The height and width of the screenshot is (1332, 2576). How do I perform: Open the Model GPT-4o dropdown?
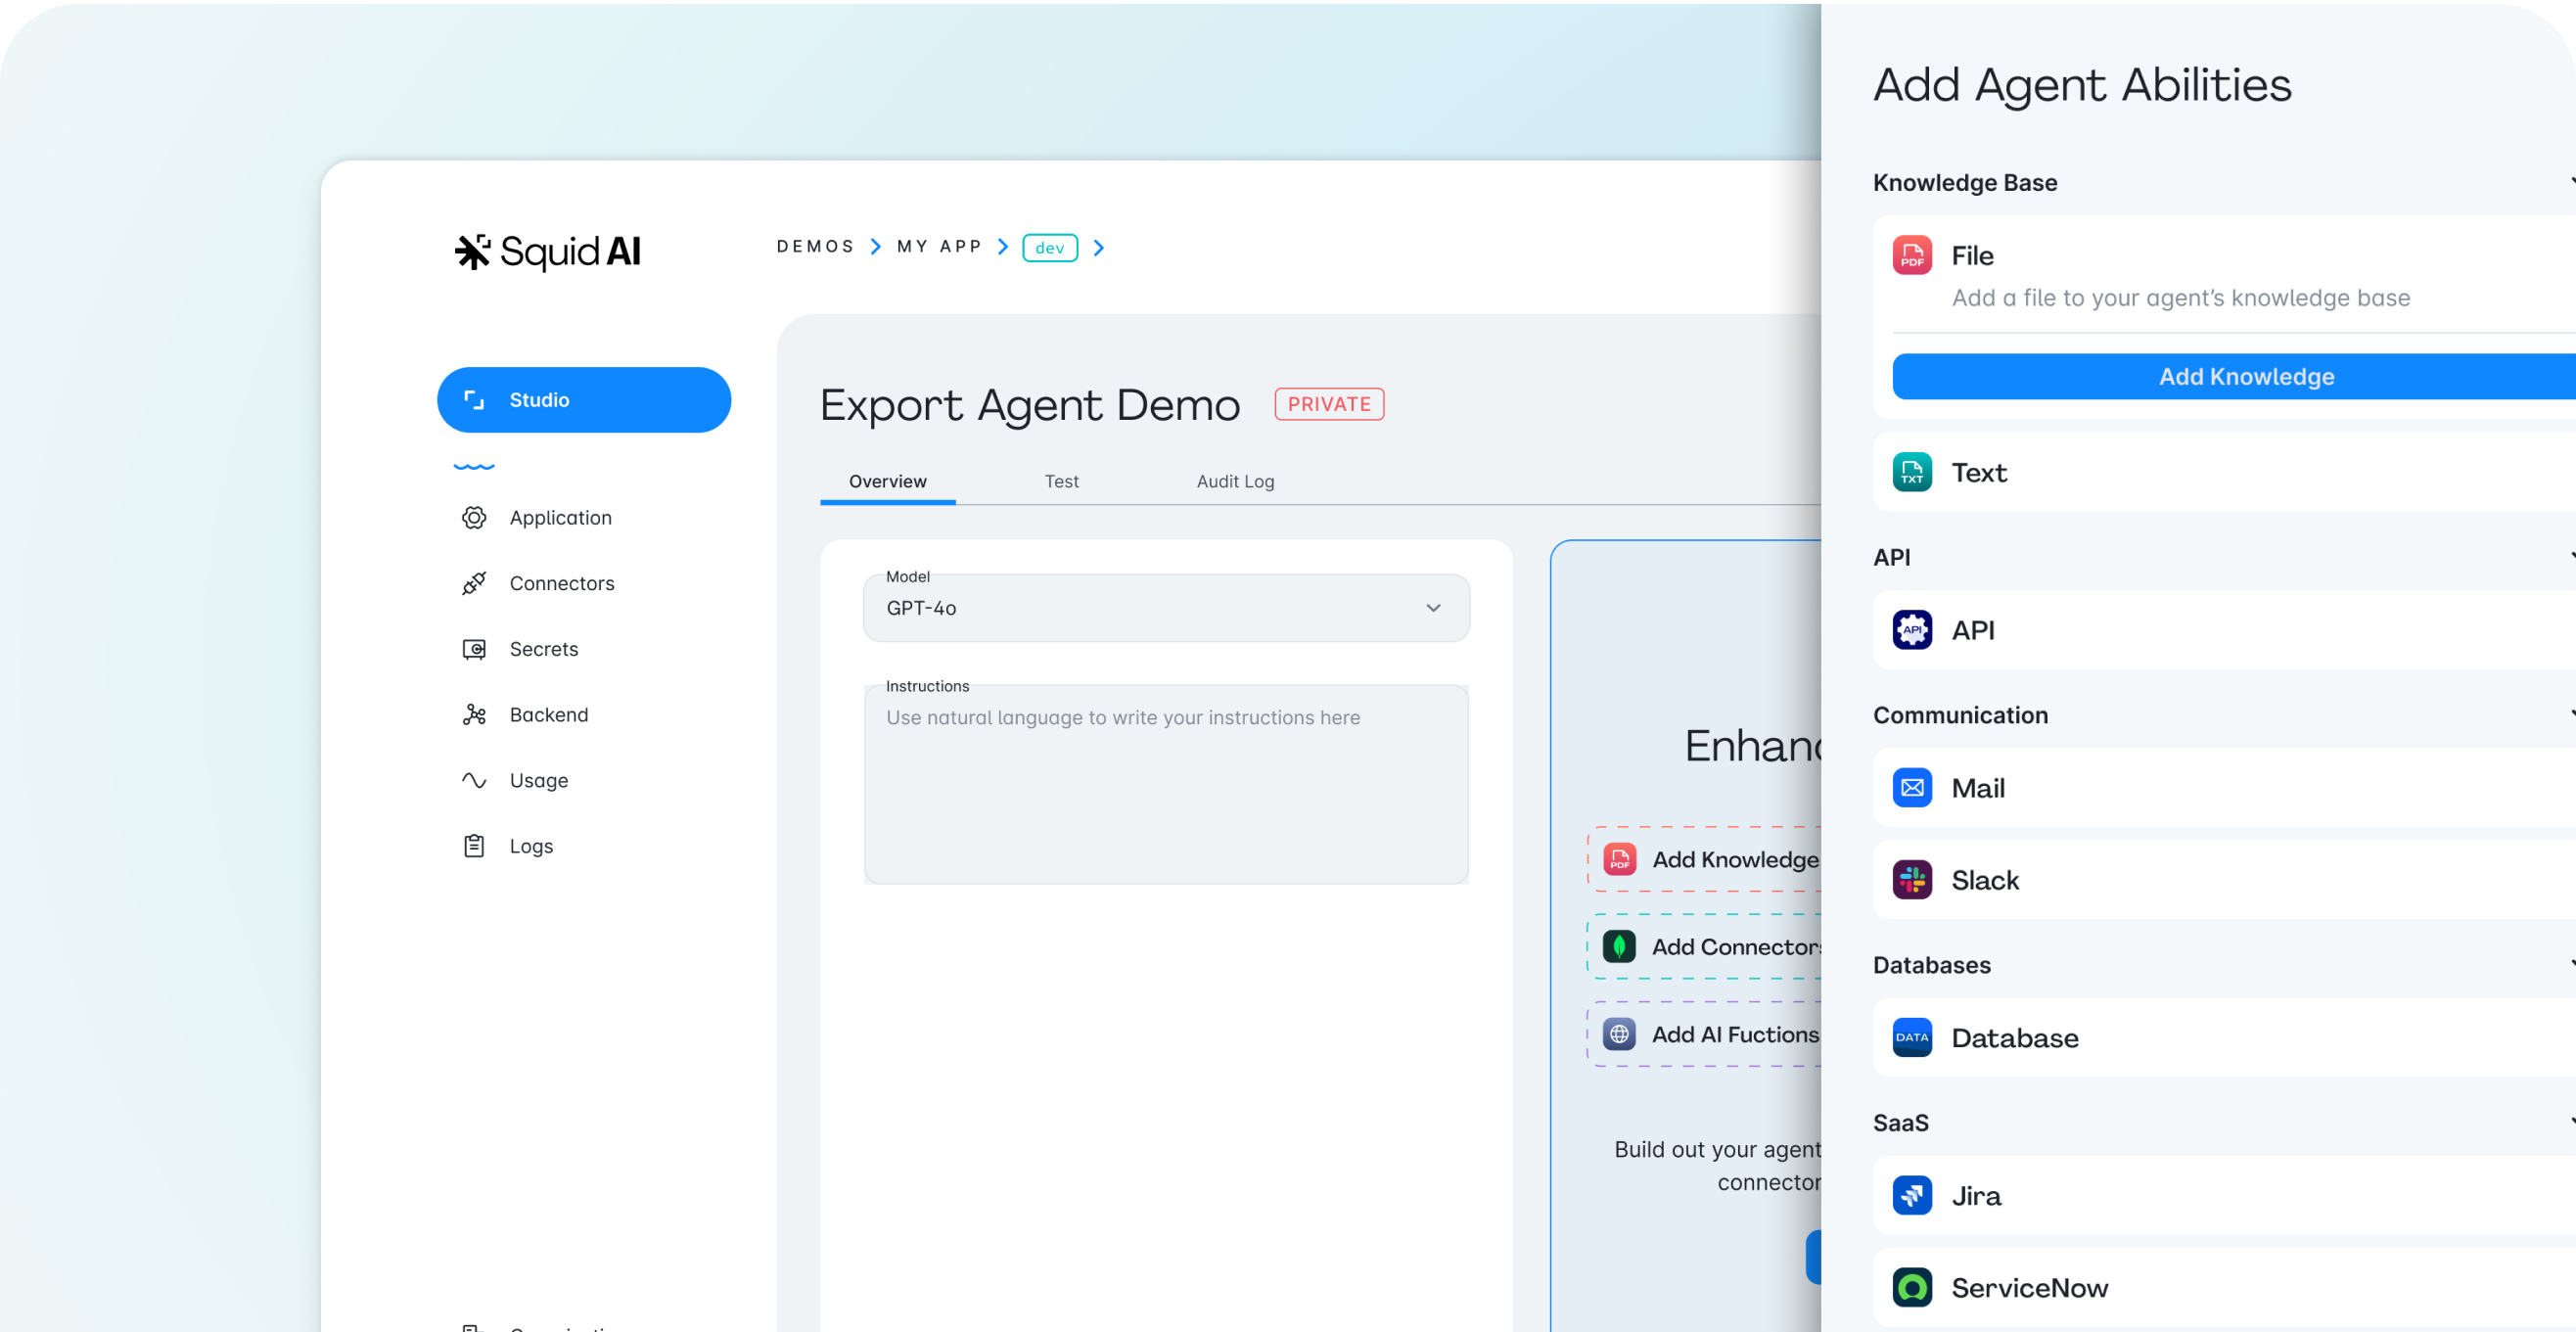coord(1166,608)
